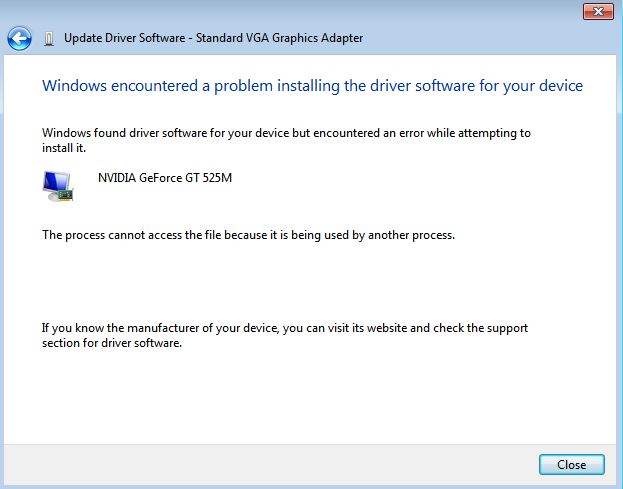
Task: Click the blue 'Windows encountered a problem' heading
Action: point(312,86)
